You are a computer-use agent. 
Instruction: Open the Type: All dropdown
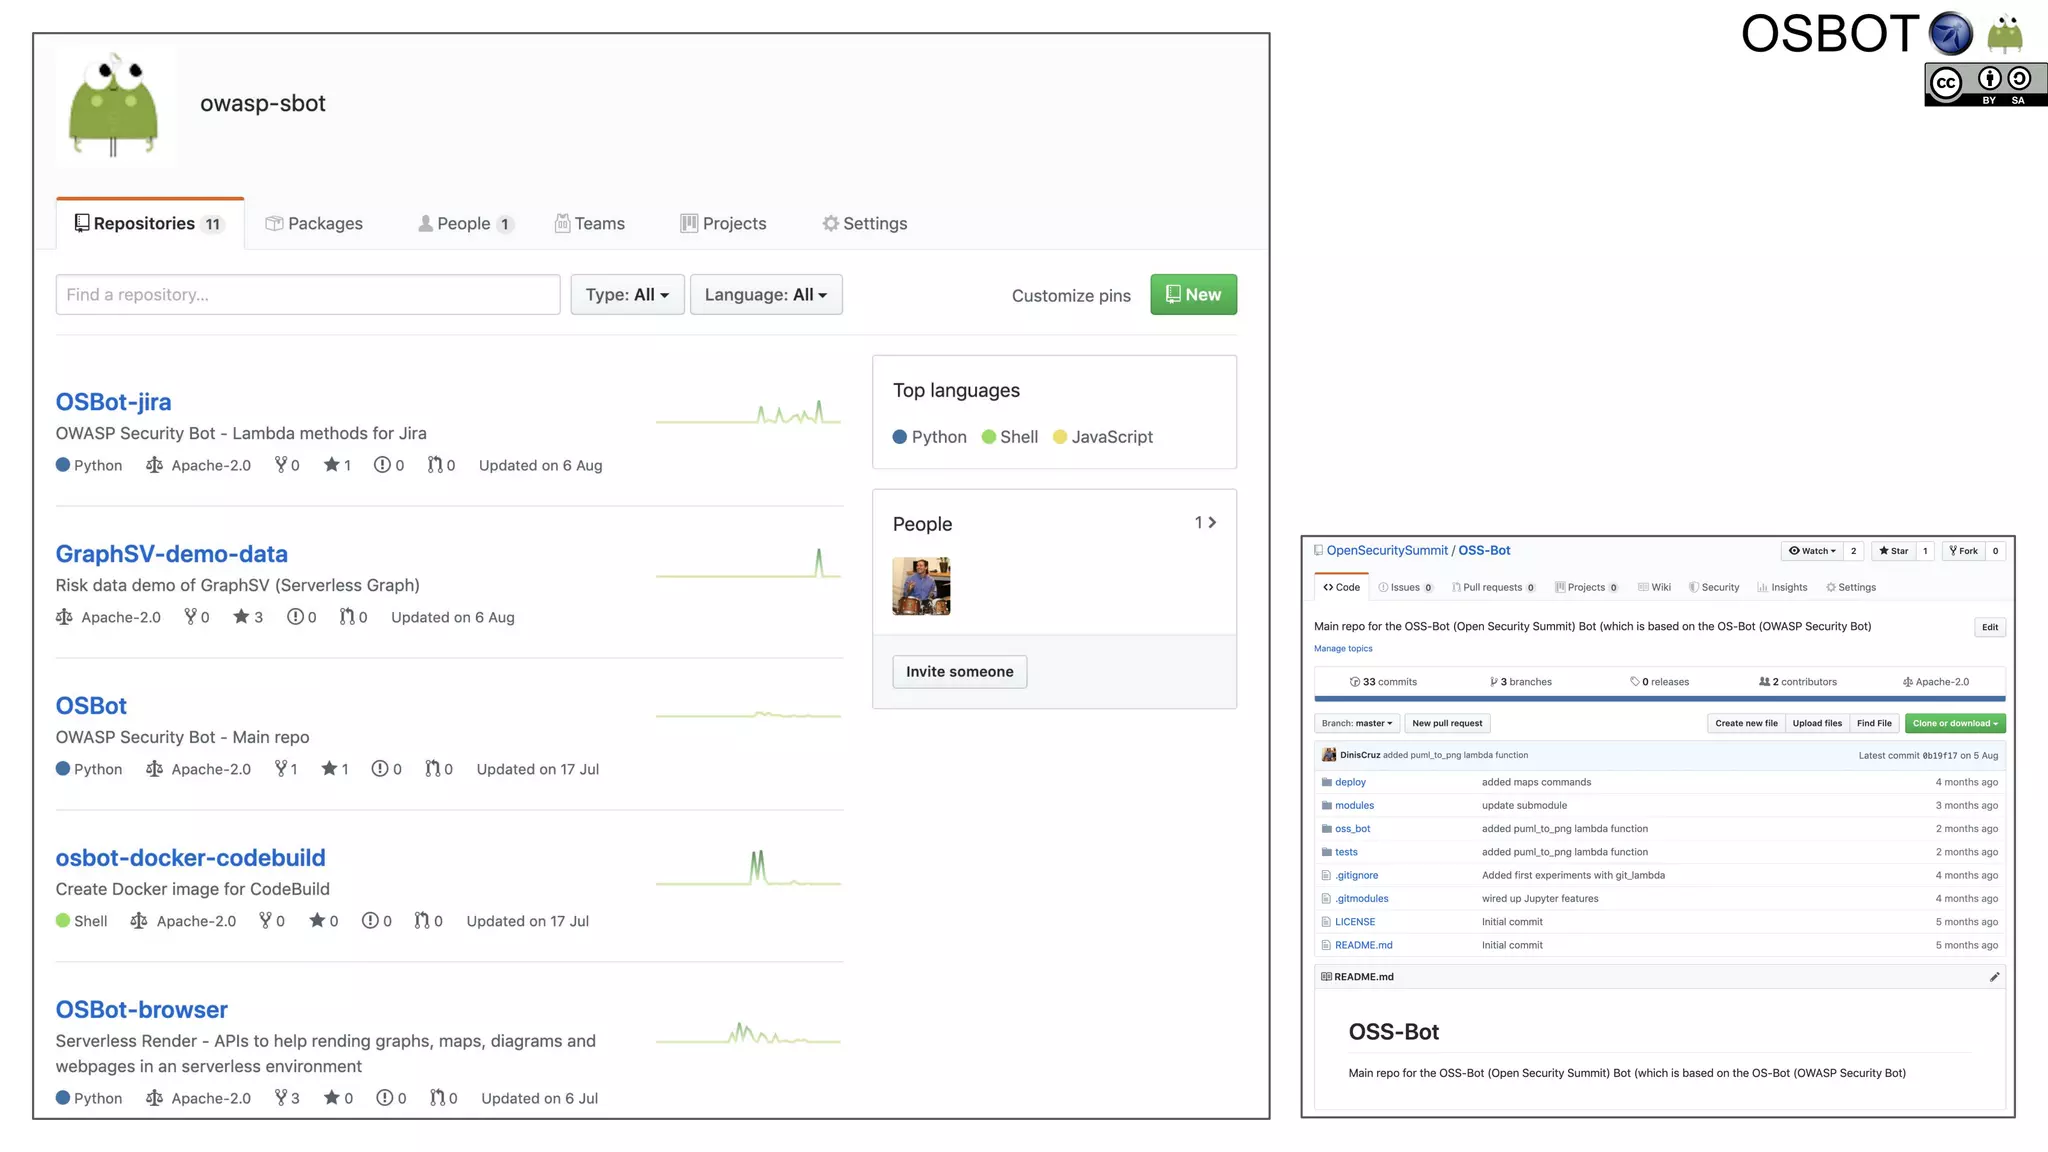point(627,295)
